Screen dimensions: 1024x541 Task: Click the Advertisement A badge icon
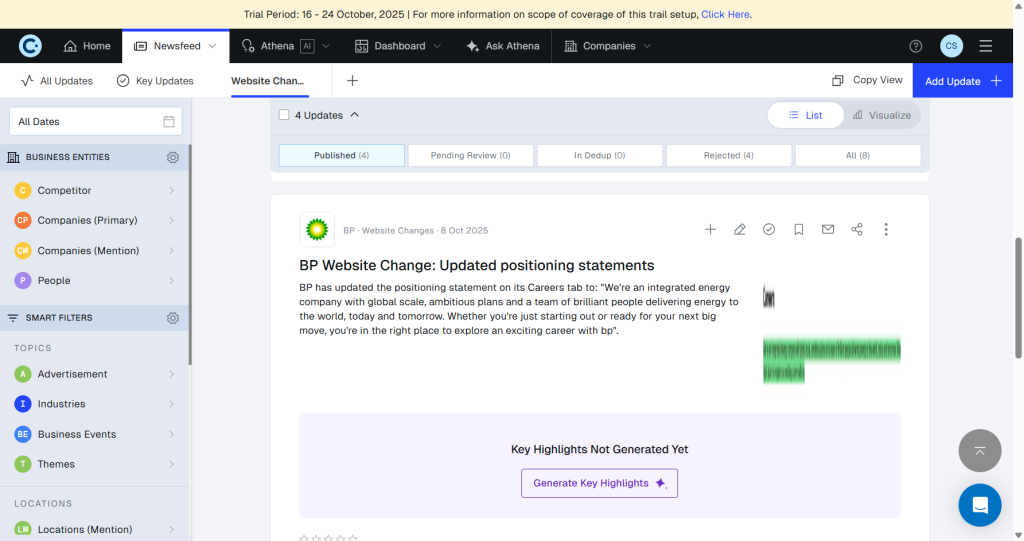[23, 374]
